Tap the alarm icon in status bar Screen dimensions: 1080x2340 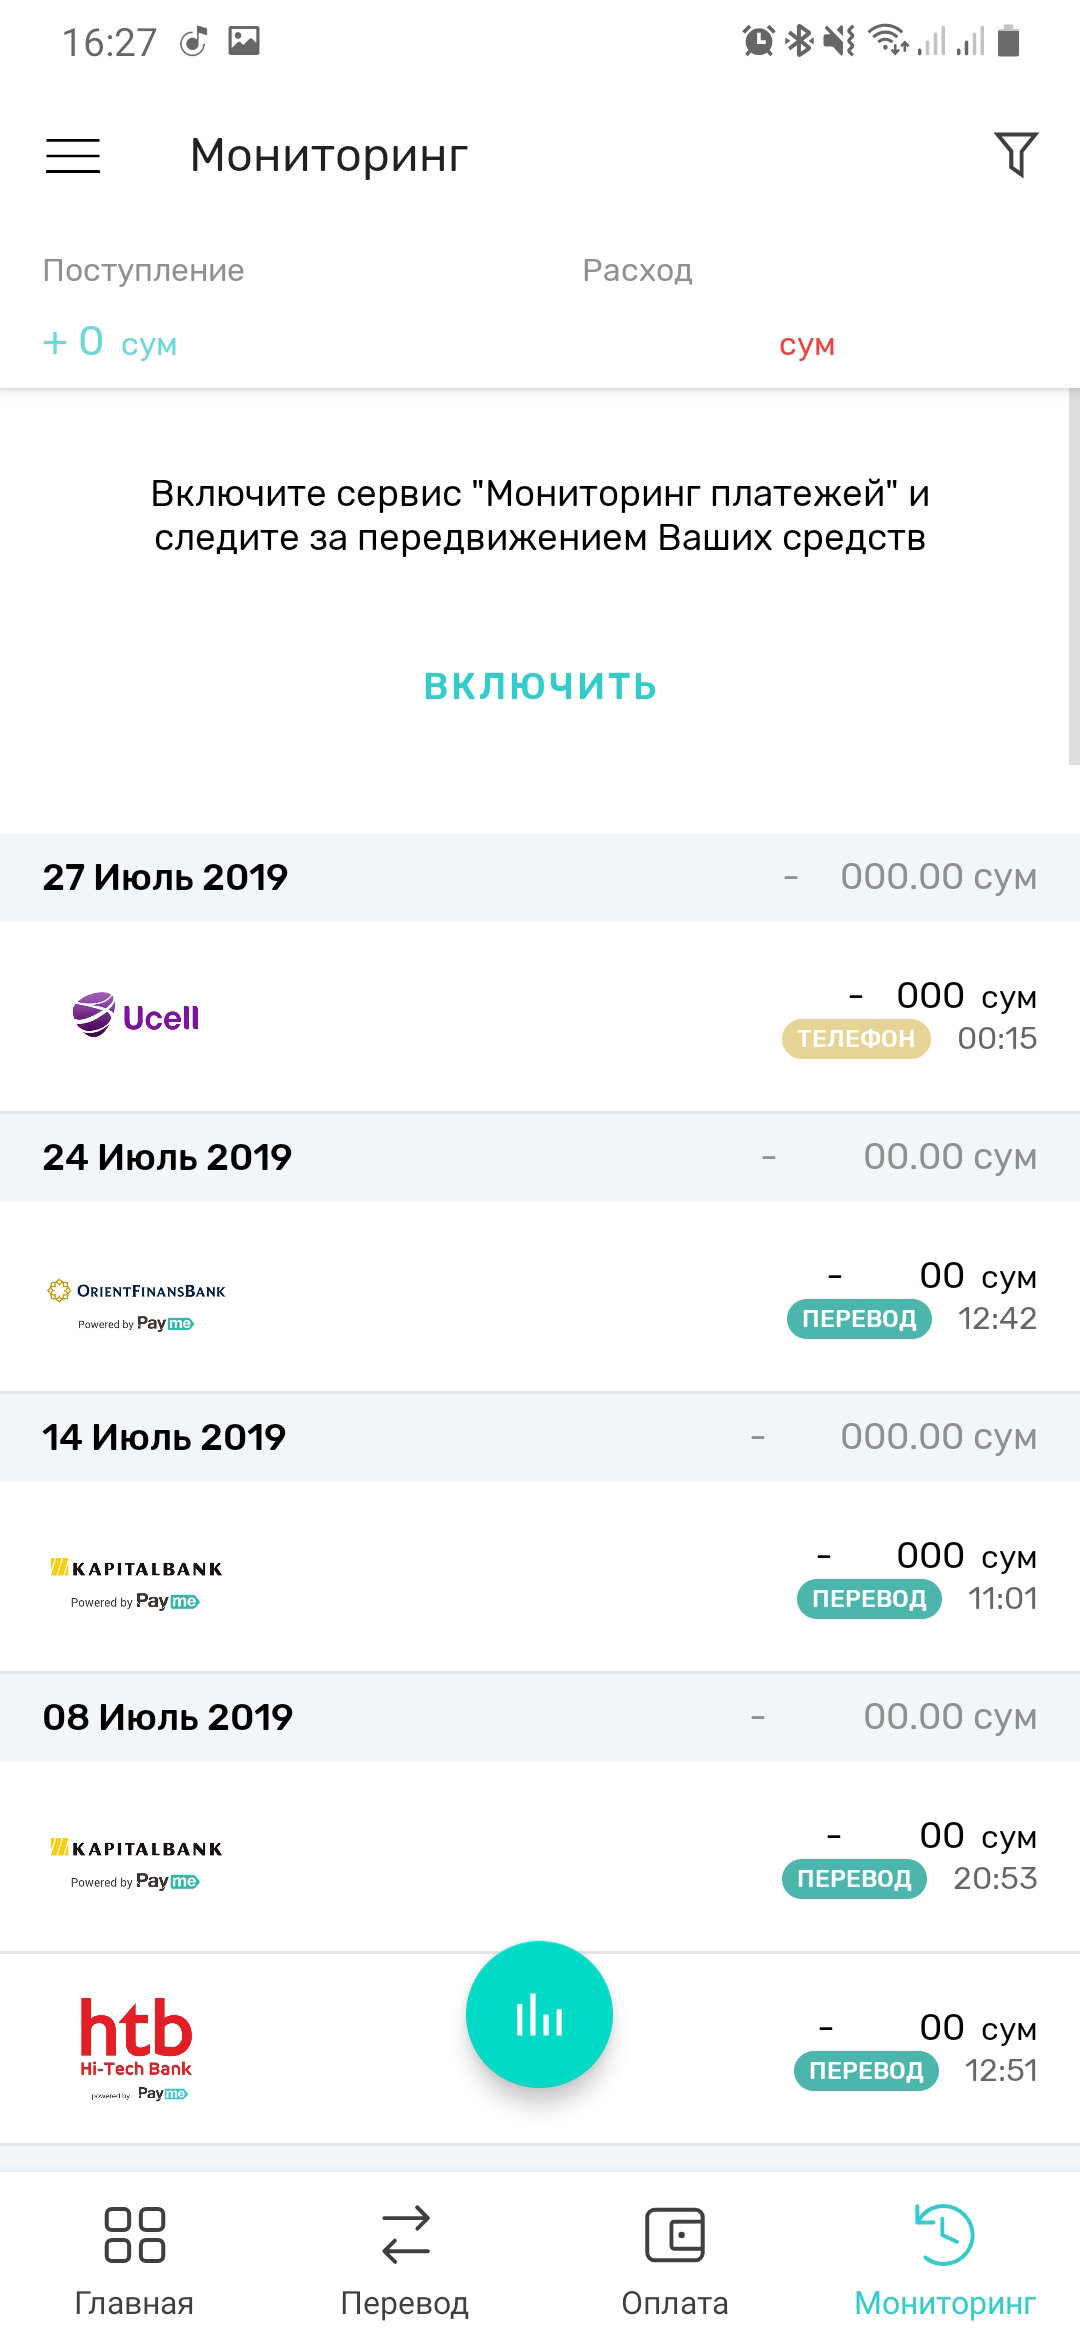point(758,41)
